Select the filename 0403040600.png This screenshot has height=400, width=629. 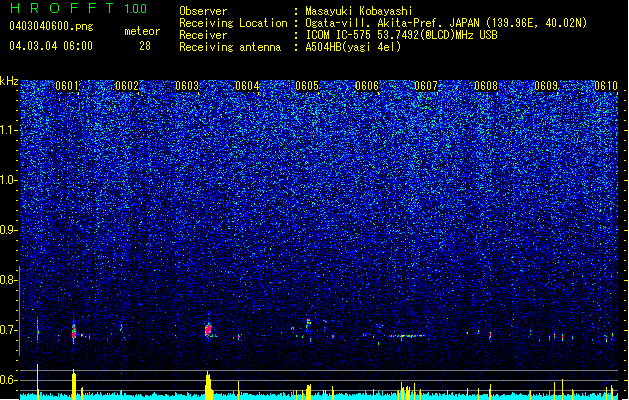pyautogui.click(x=51, y=26)
